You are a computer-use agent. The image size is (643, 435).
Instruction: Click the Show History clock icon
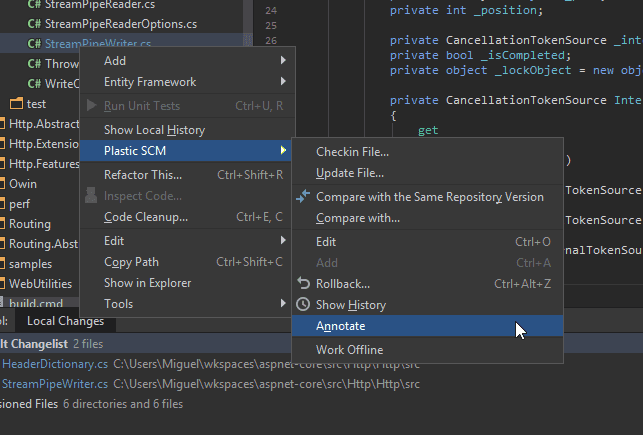point(304,305)
